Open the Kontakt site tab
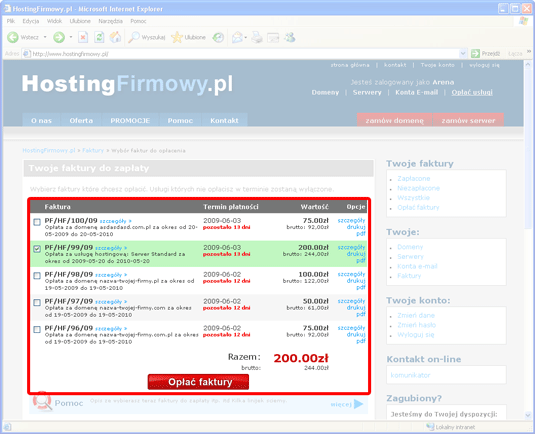Screen dimensions: 535x434 pos(224,120)
